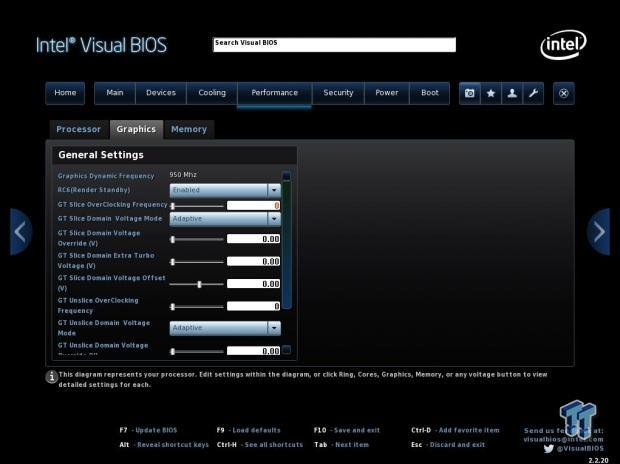This screenshot has height=464, width=620.
Task: Click GT Slice OverClocking Frequency slider
Action: [197, 206]
